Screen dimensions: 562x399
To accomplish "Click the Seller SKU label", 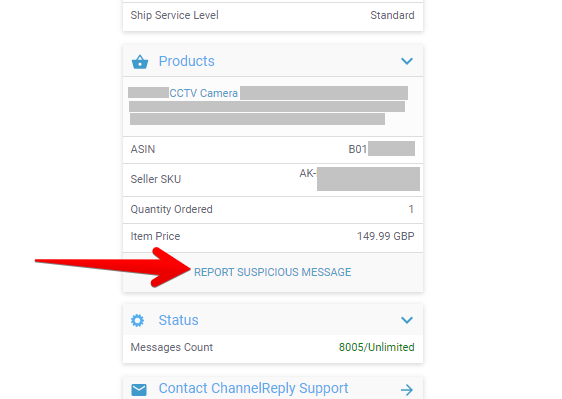I will coord(156,179).
